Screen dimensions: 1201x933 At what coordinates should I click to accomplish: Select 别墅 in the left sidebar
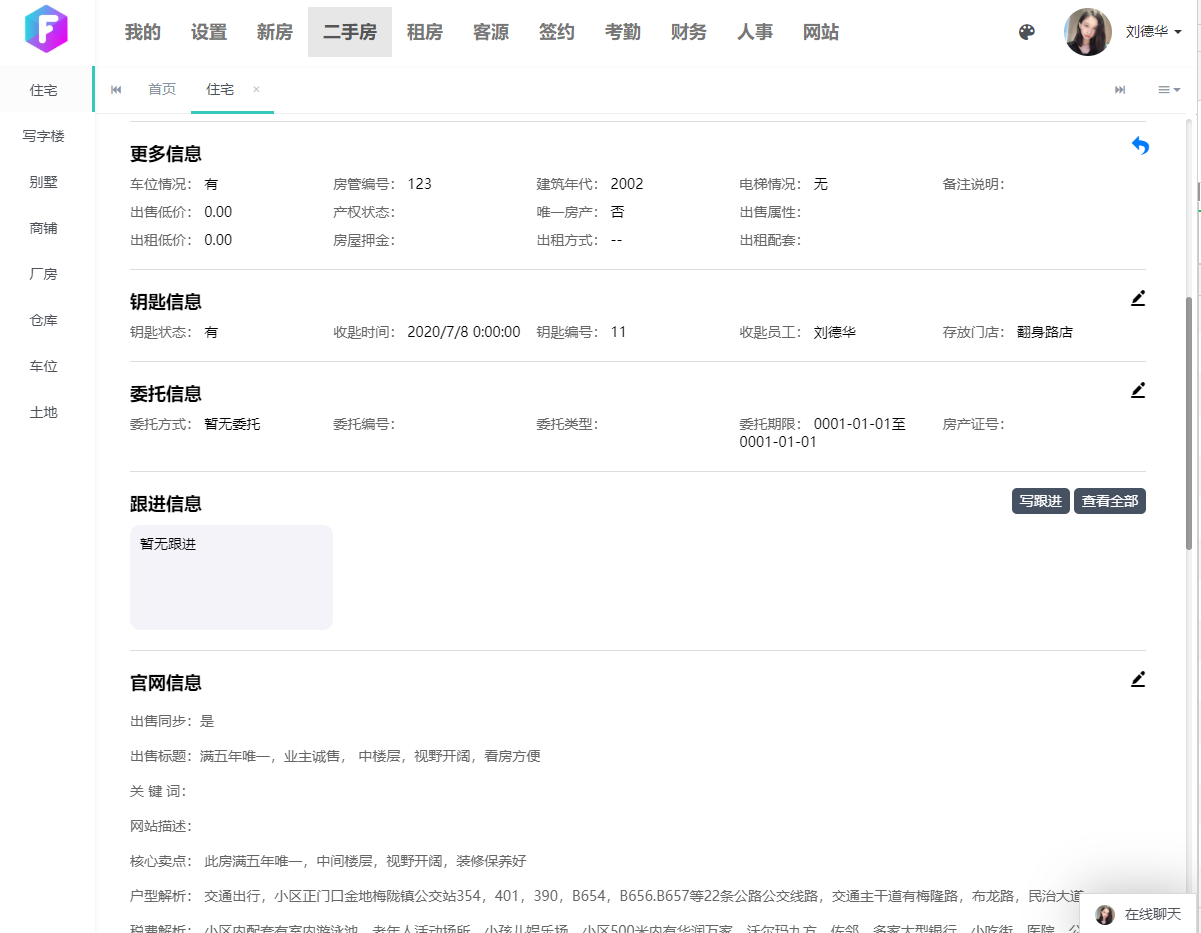point(44,182)
